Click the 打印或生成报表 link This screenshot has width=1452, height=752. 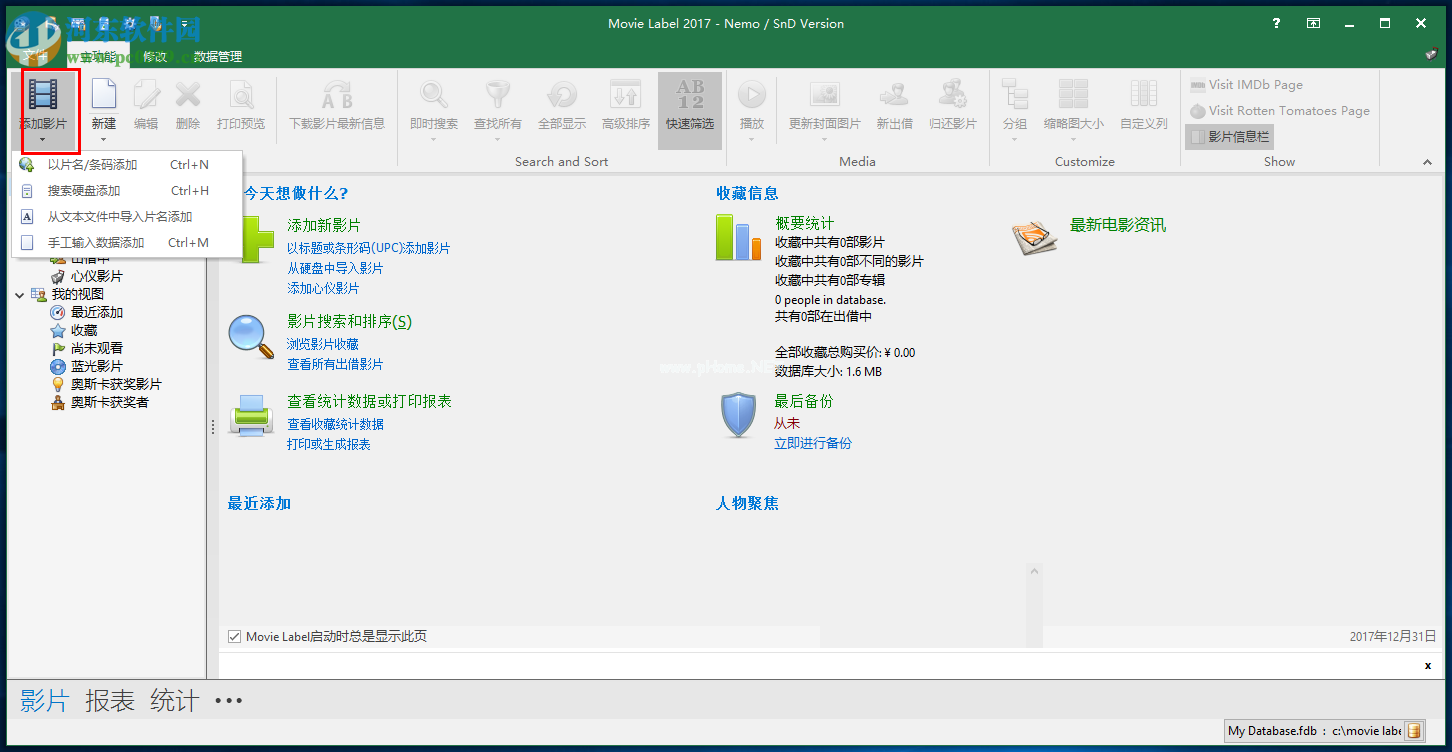click(329, 444)
